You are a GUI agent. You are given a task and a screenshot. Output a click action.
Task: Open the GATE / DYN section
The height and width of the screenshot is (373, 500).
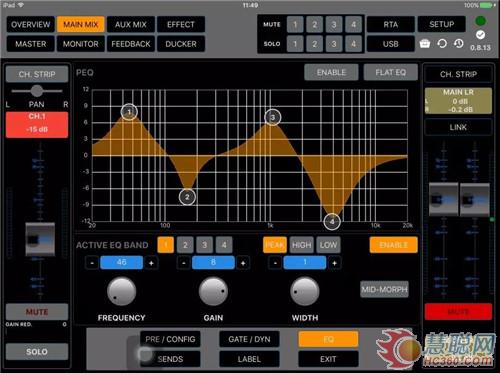point(249,339)
